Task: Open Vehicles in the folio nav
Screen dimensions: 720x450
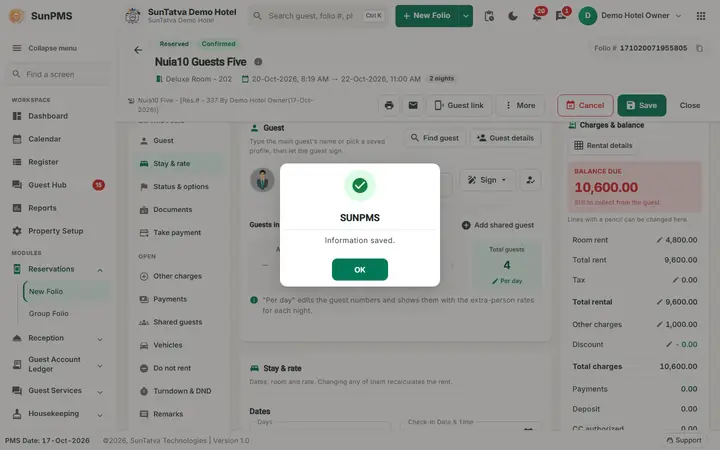Action: tap(168, 345)
